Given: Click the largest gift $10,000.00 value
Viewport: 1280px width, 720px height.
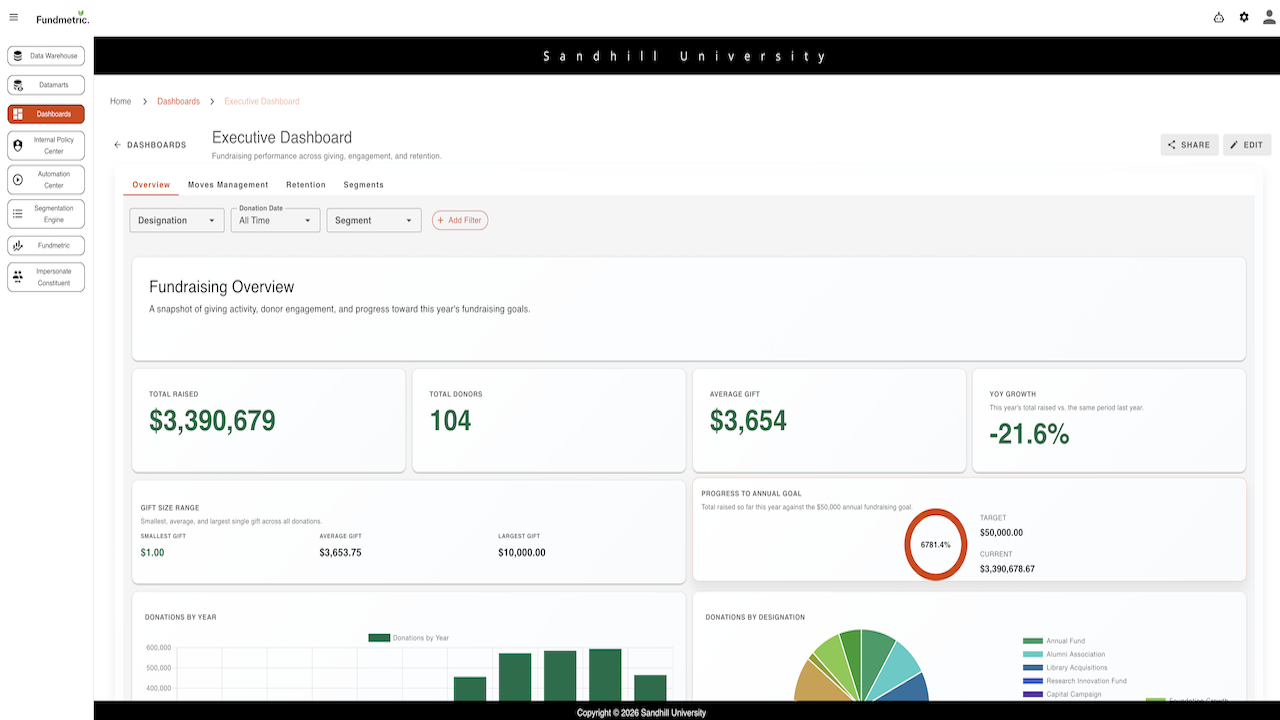Looking at the screenshot, I should point(522,552).
